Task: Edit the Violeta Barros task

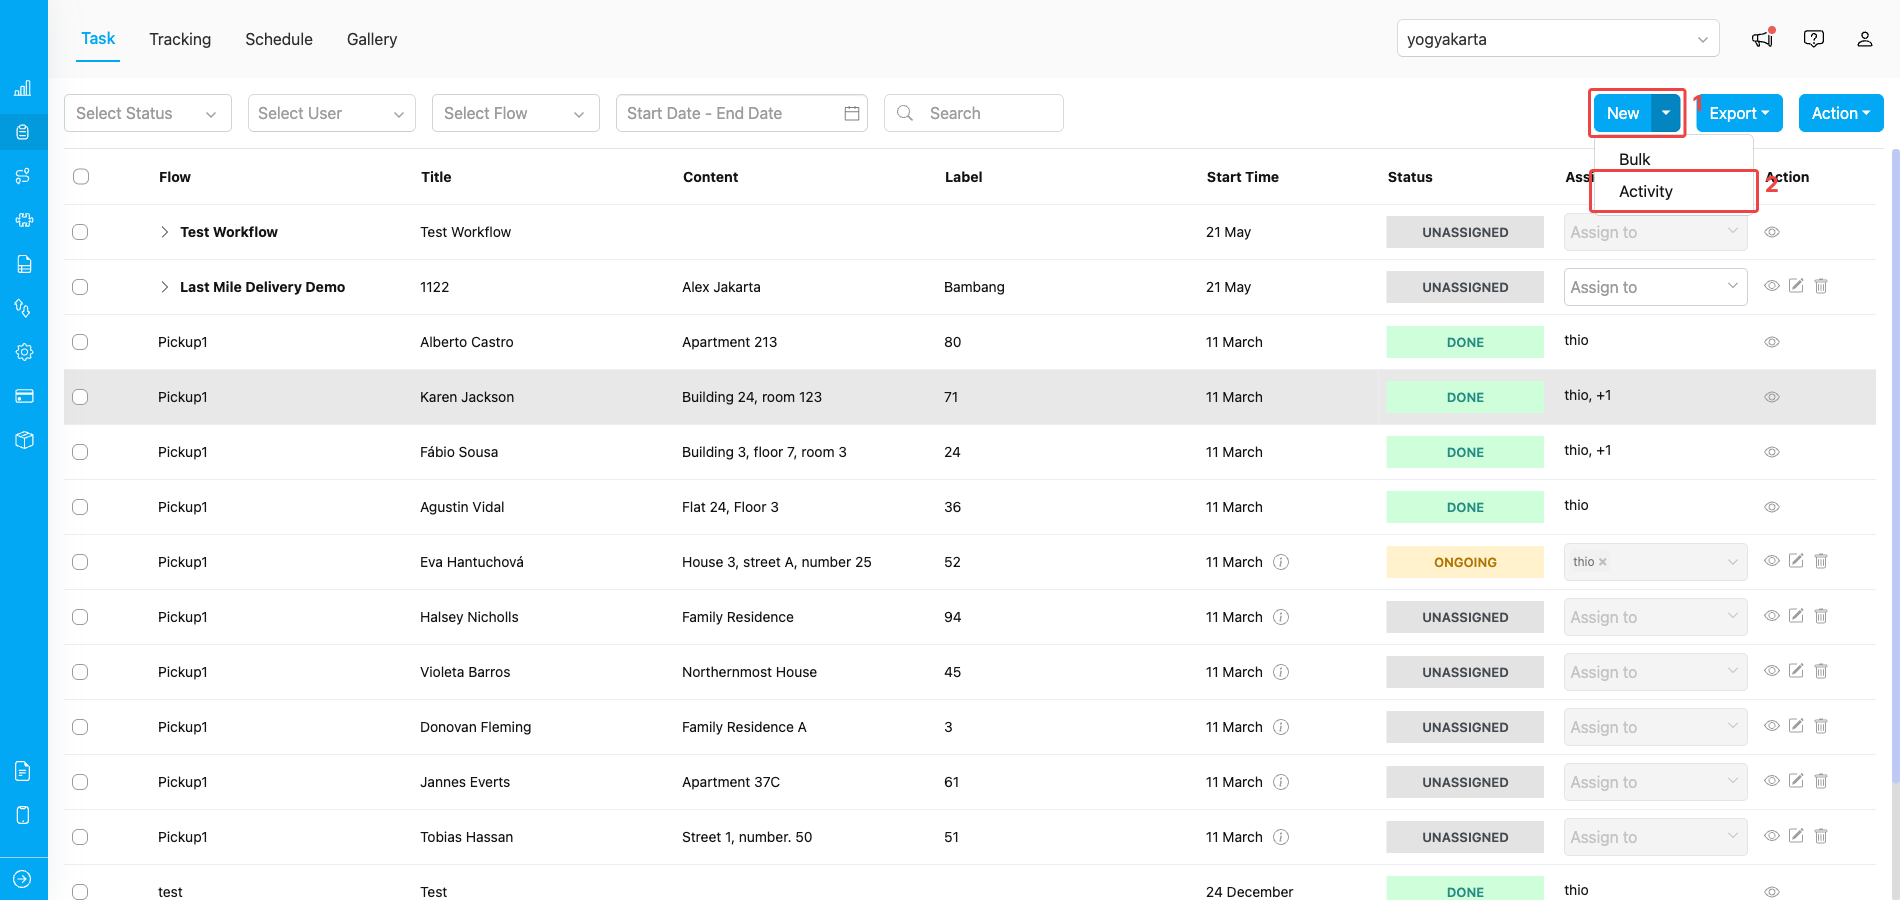Action: [x=1796, y=671]
